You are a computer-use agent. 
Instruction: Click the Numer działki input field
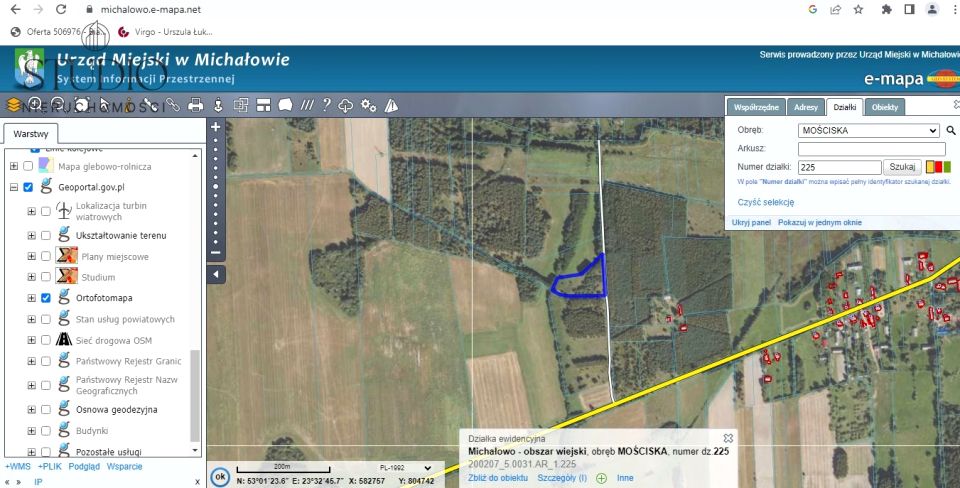point(839,167)
